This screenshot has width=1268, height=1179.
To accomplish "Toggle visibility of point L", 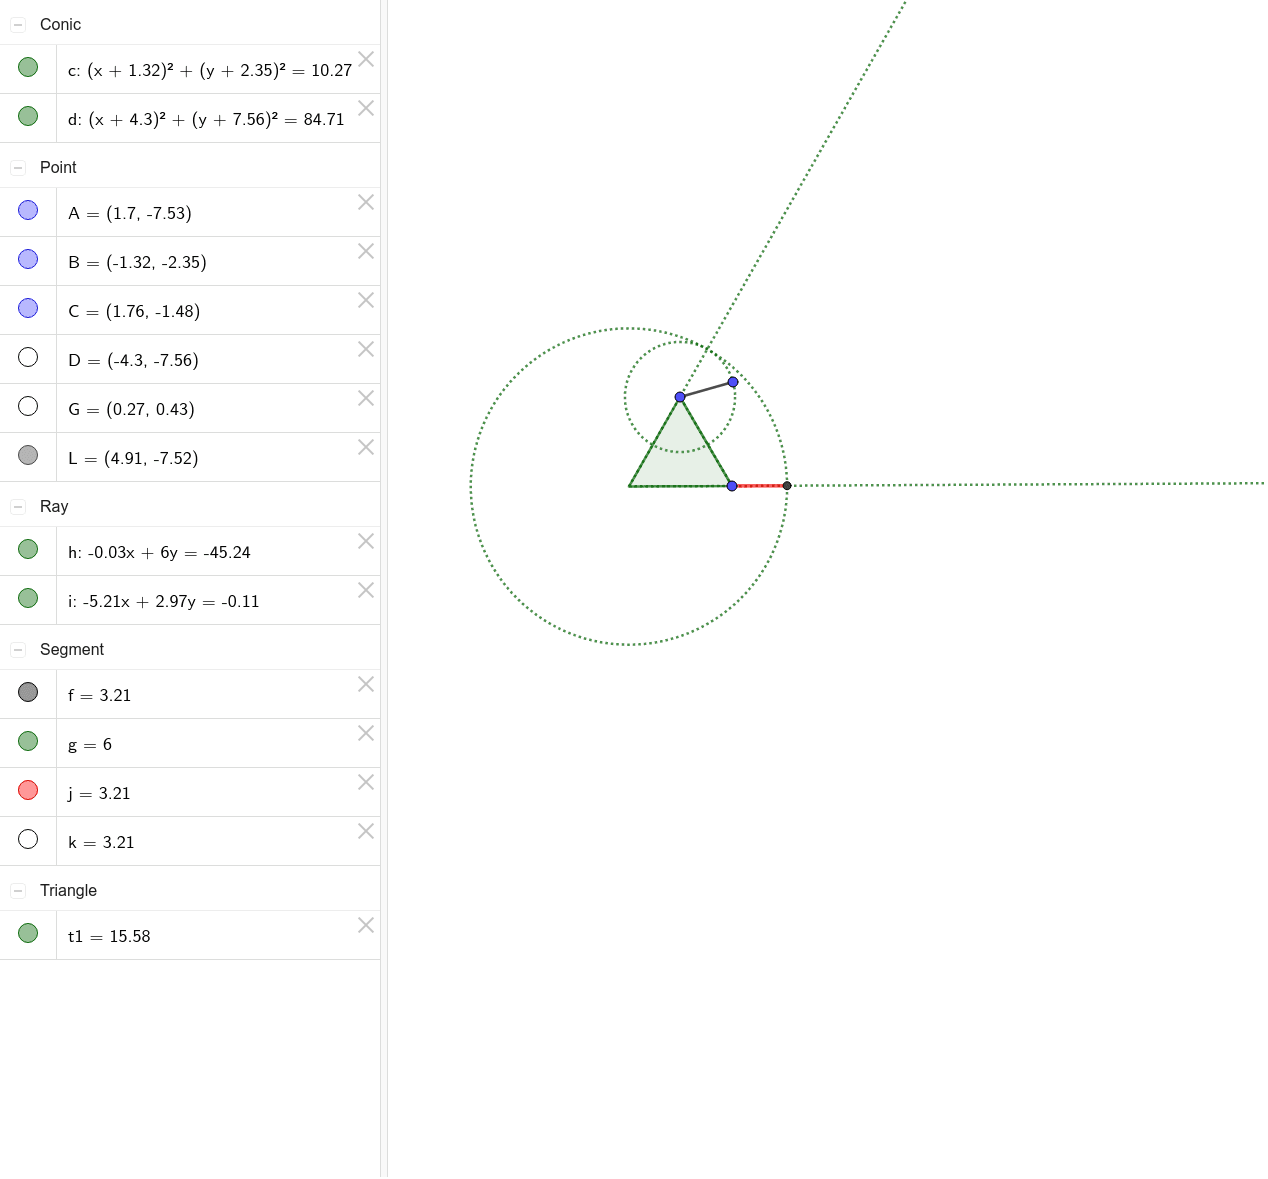I will point(28,455).
